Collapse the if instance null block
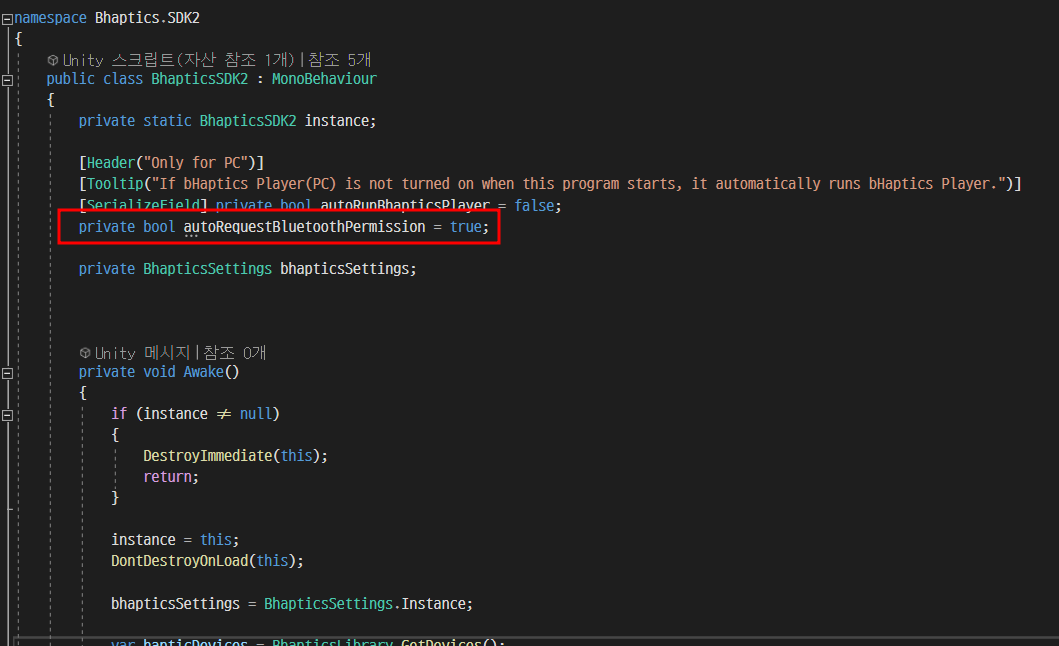The image size is (1059, 646). [7, 416]
